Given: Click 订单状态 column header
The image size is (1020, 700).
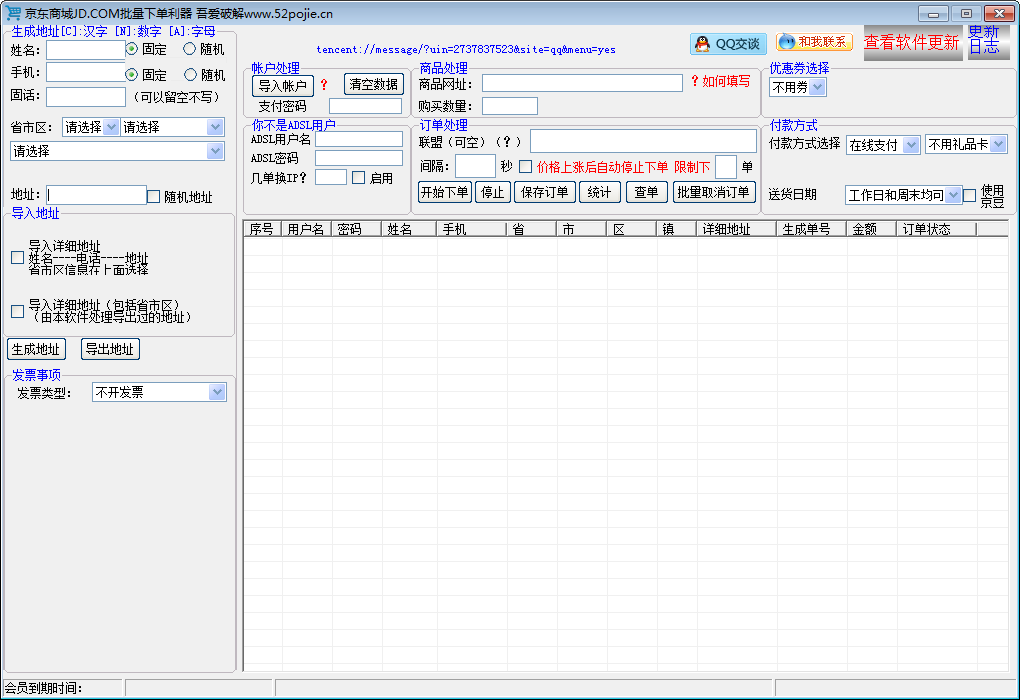Looking at the screenshot, I should [x=937, y=229].
